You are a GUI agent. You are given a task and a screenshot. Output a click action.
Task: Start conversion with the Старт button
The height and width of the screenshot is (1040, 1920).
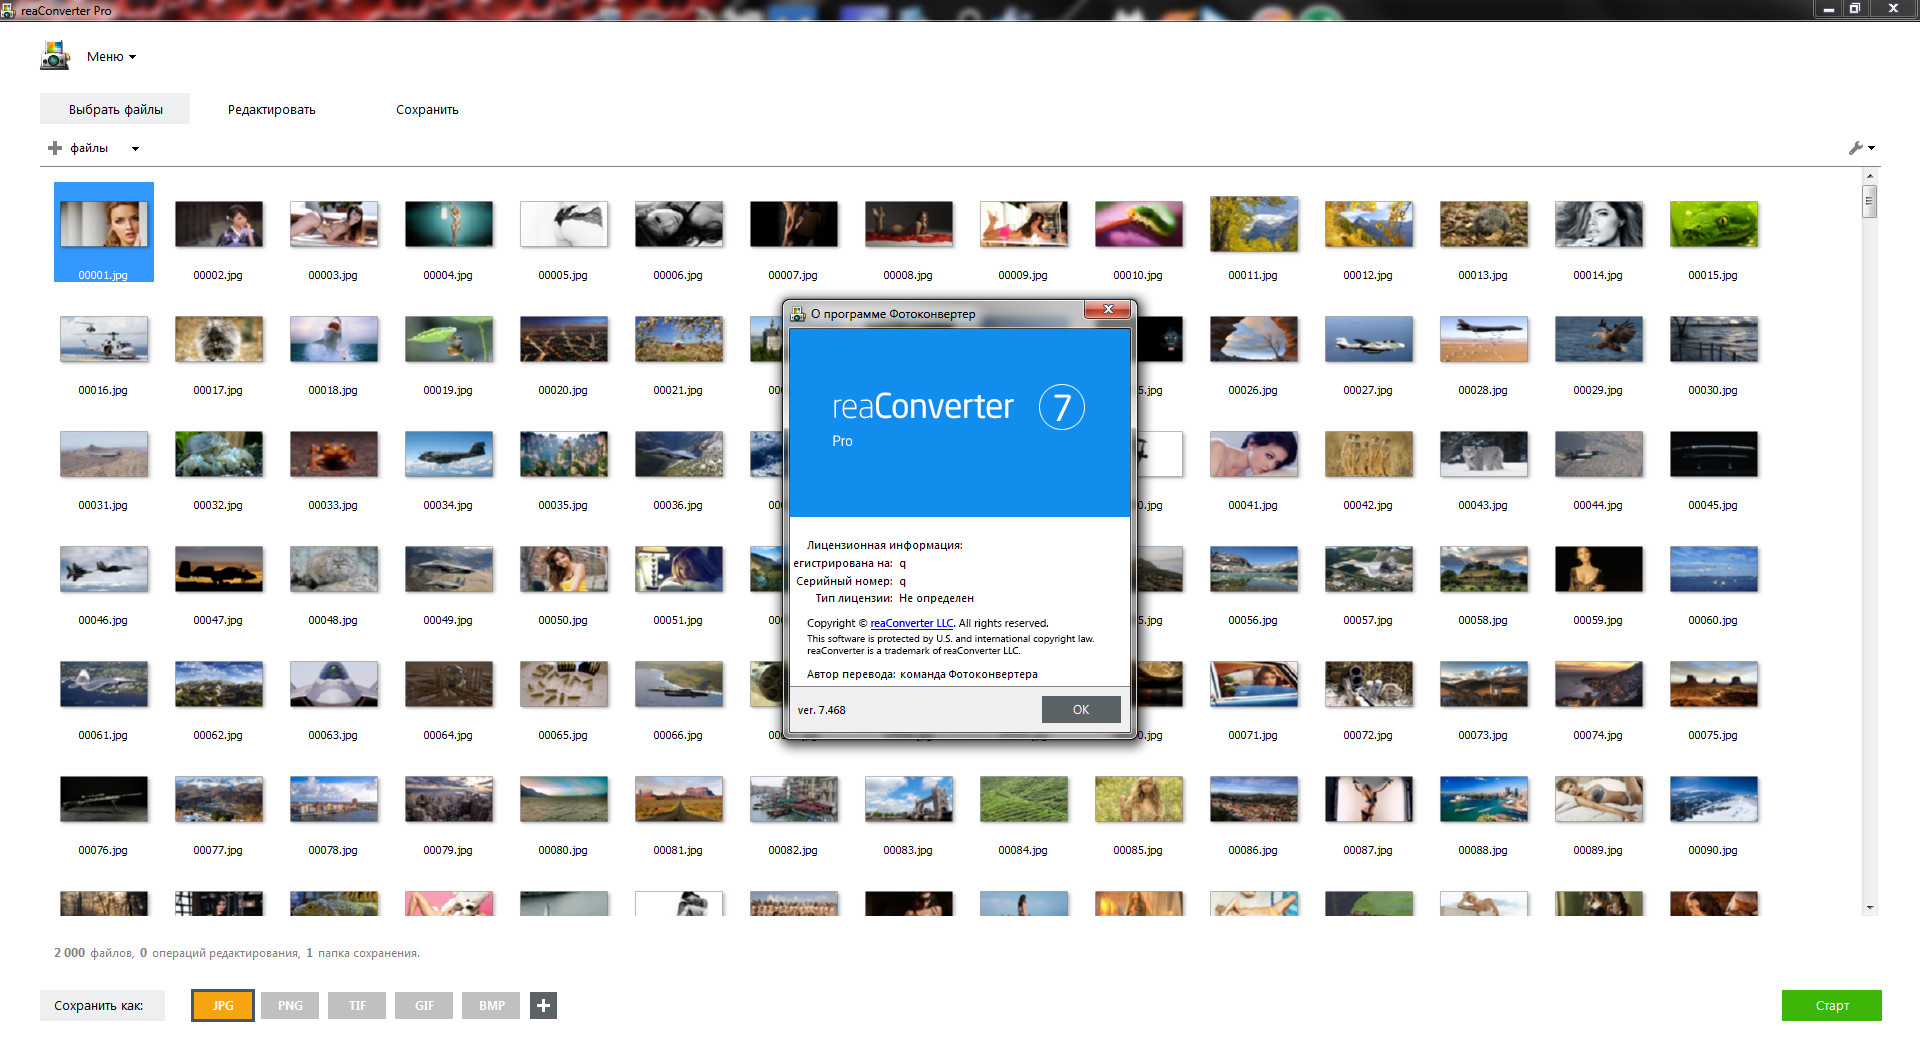point(1831,1006)
